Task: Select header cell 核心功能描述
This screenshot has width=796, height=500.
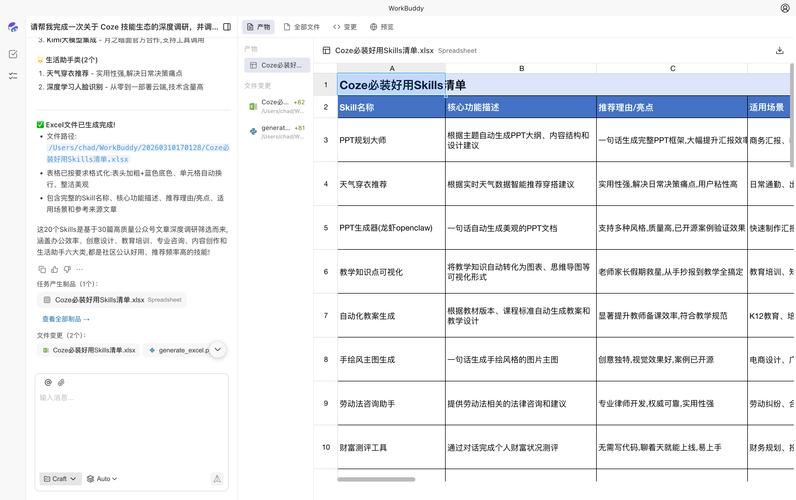Action: click(521, 107)
